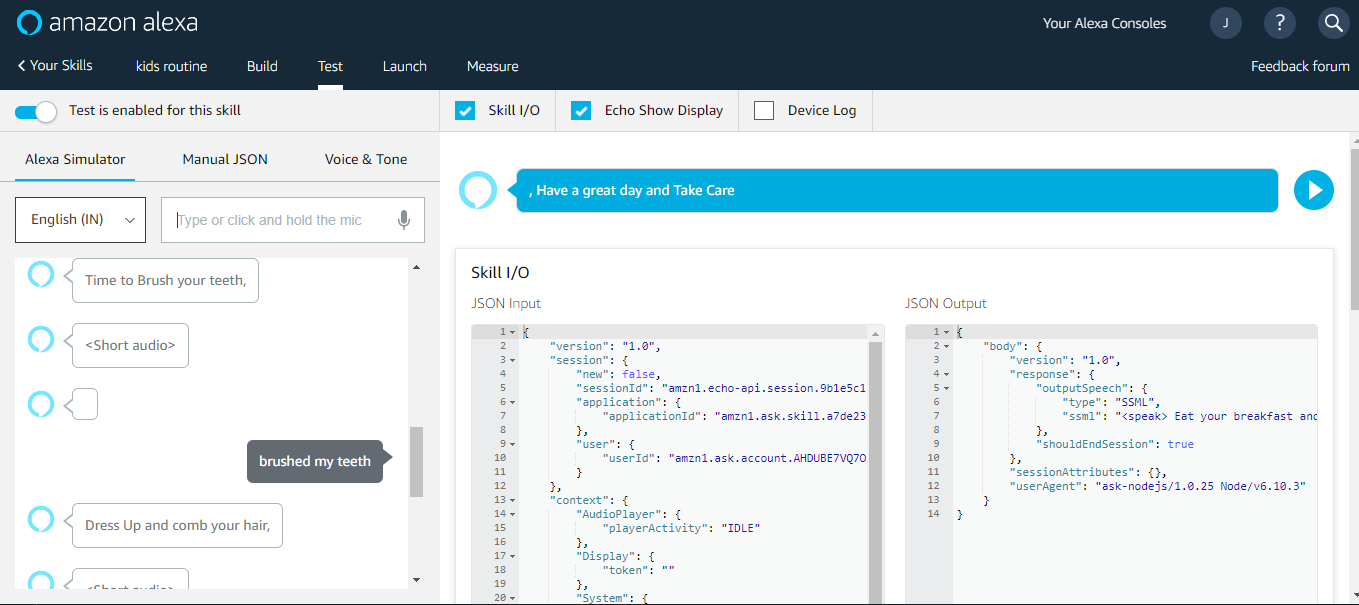Switch to the Build tab
The image size is (1359, 605).
(262, 66)
